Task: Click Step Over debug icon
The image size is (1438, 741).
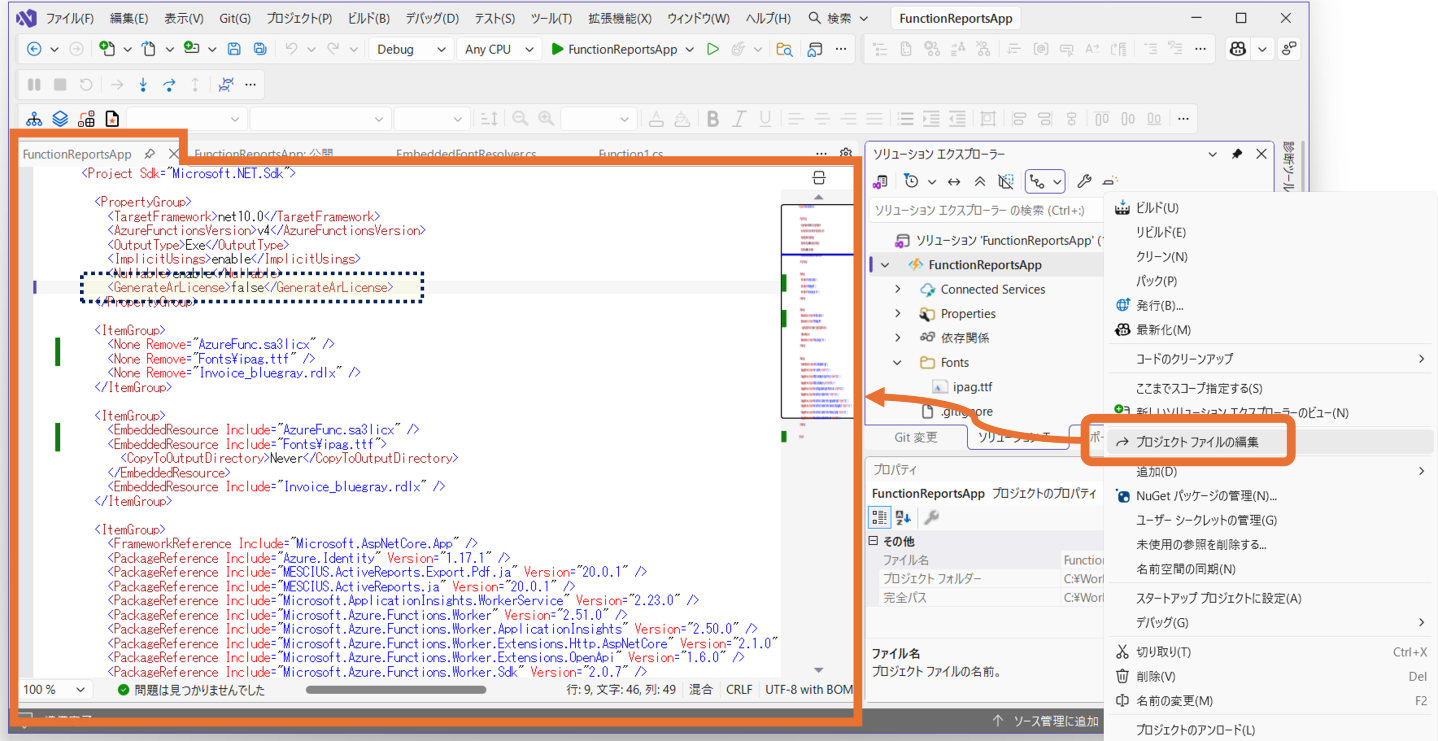Action: (169, 85)
